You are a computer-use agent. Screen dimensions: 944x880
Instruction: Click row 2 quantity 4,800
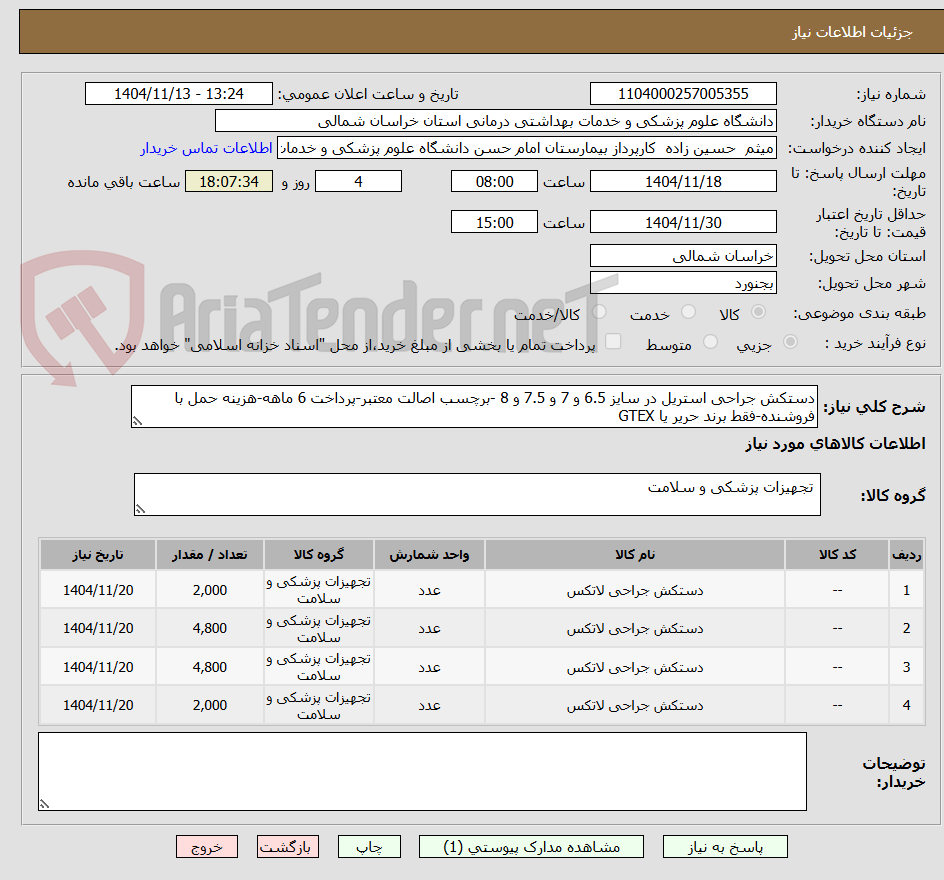[210, 628]
